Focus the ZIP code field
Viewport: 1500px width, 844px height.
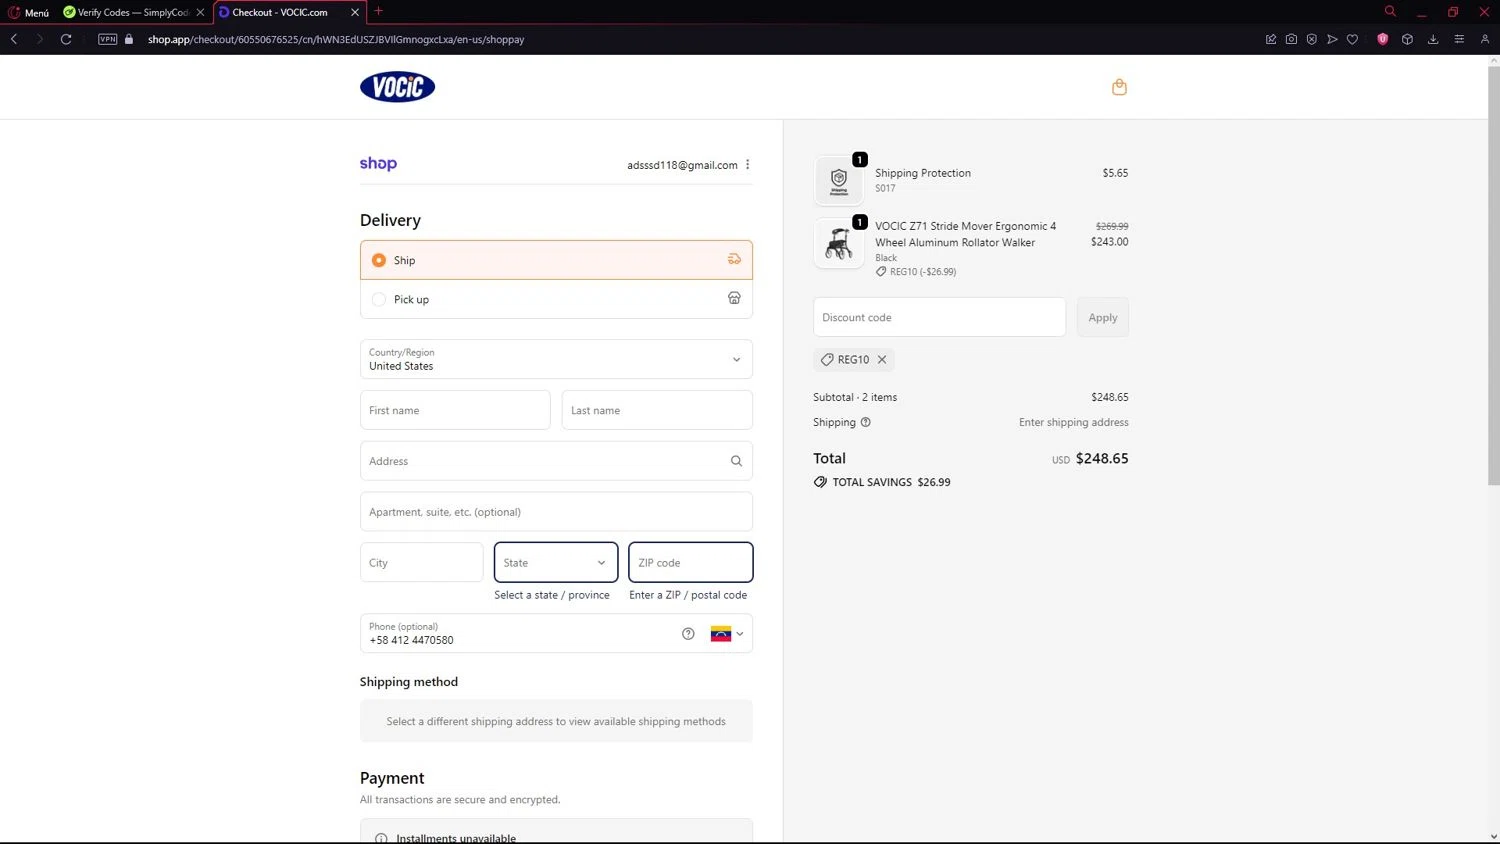[x=691, y=562]
